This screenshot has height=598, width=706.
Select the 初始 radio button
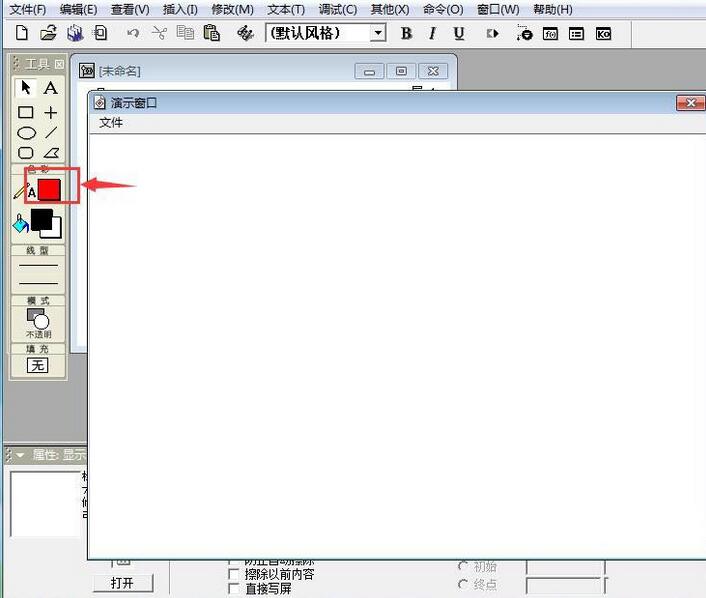[462, 566]
